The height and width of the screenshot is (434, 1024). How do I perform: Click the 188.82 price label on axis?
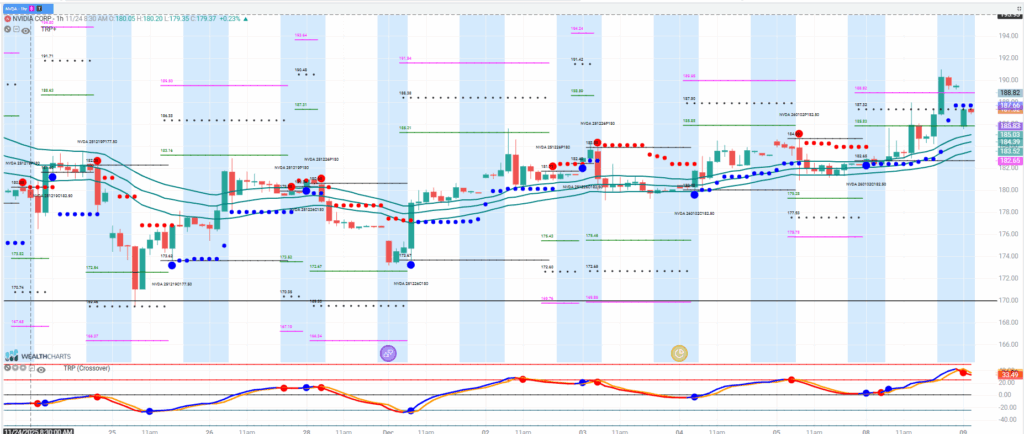coord(1010,93)
